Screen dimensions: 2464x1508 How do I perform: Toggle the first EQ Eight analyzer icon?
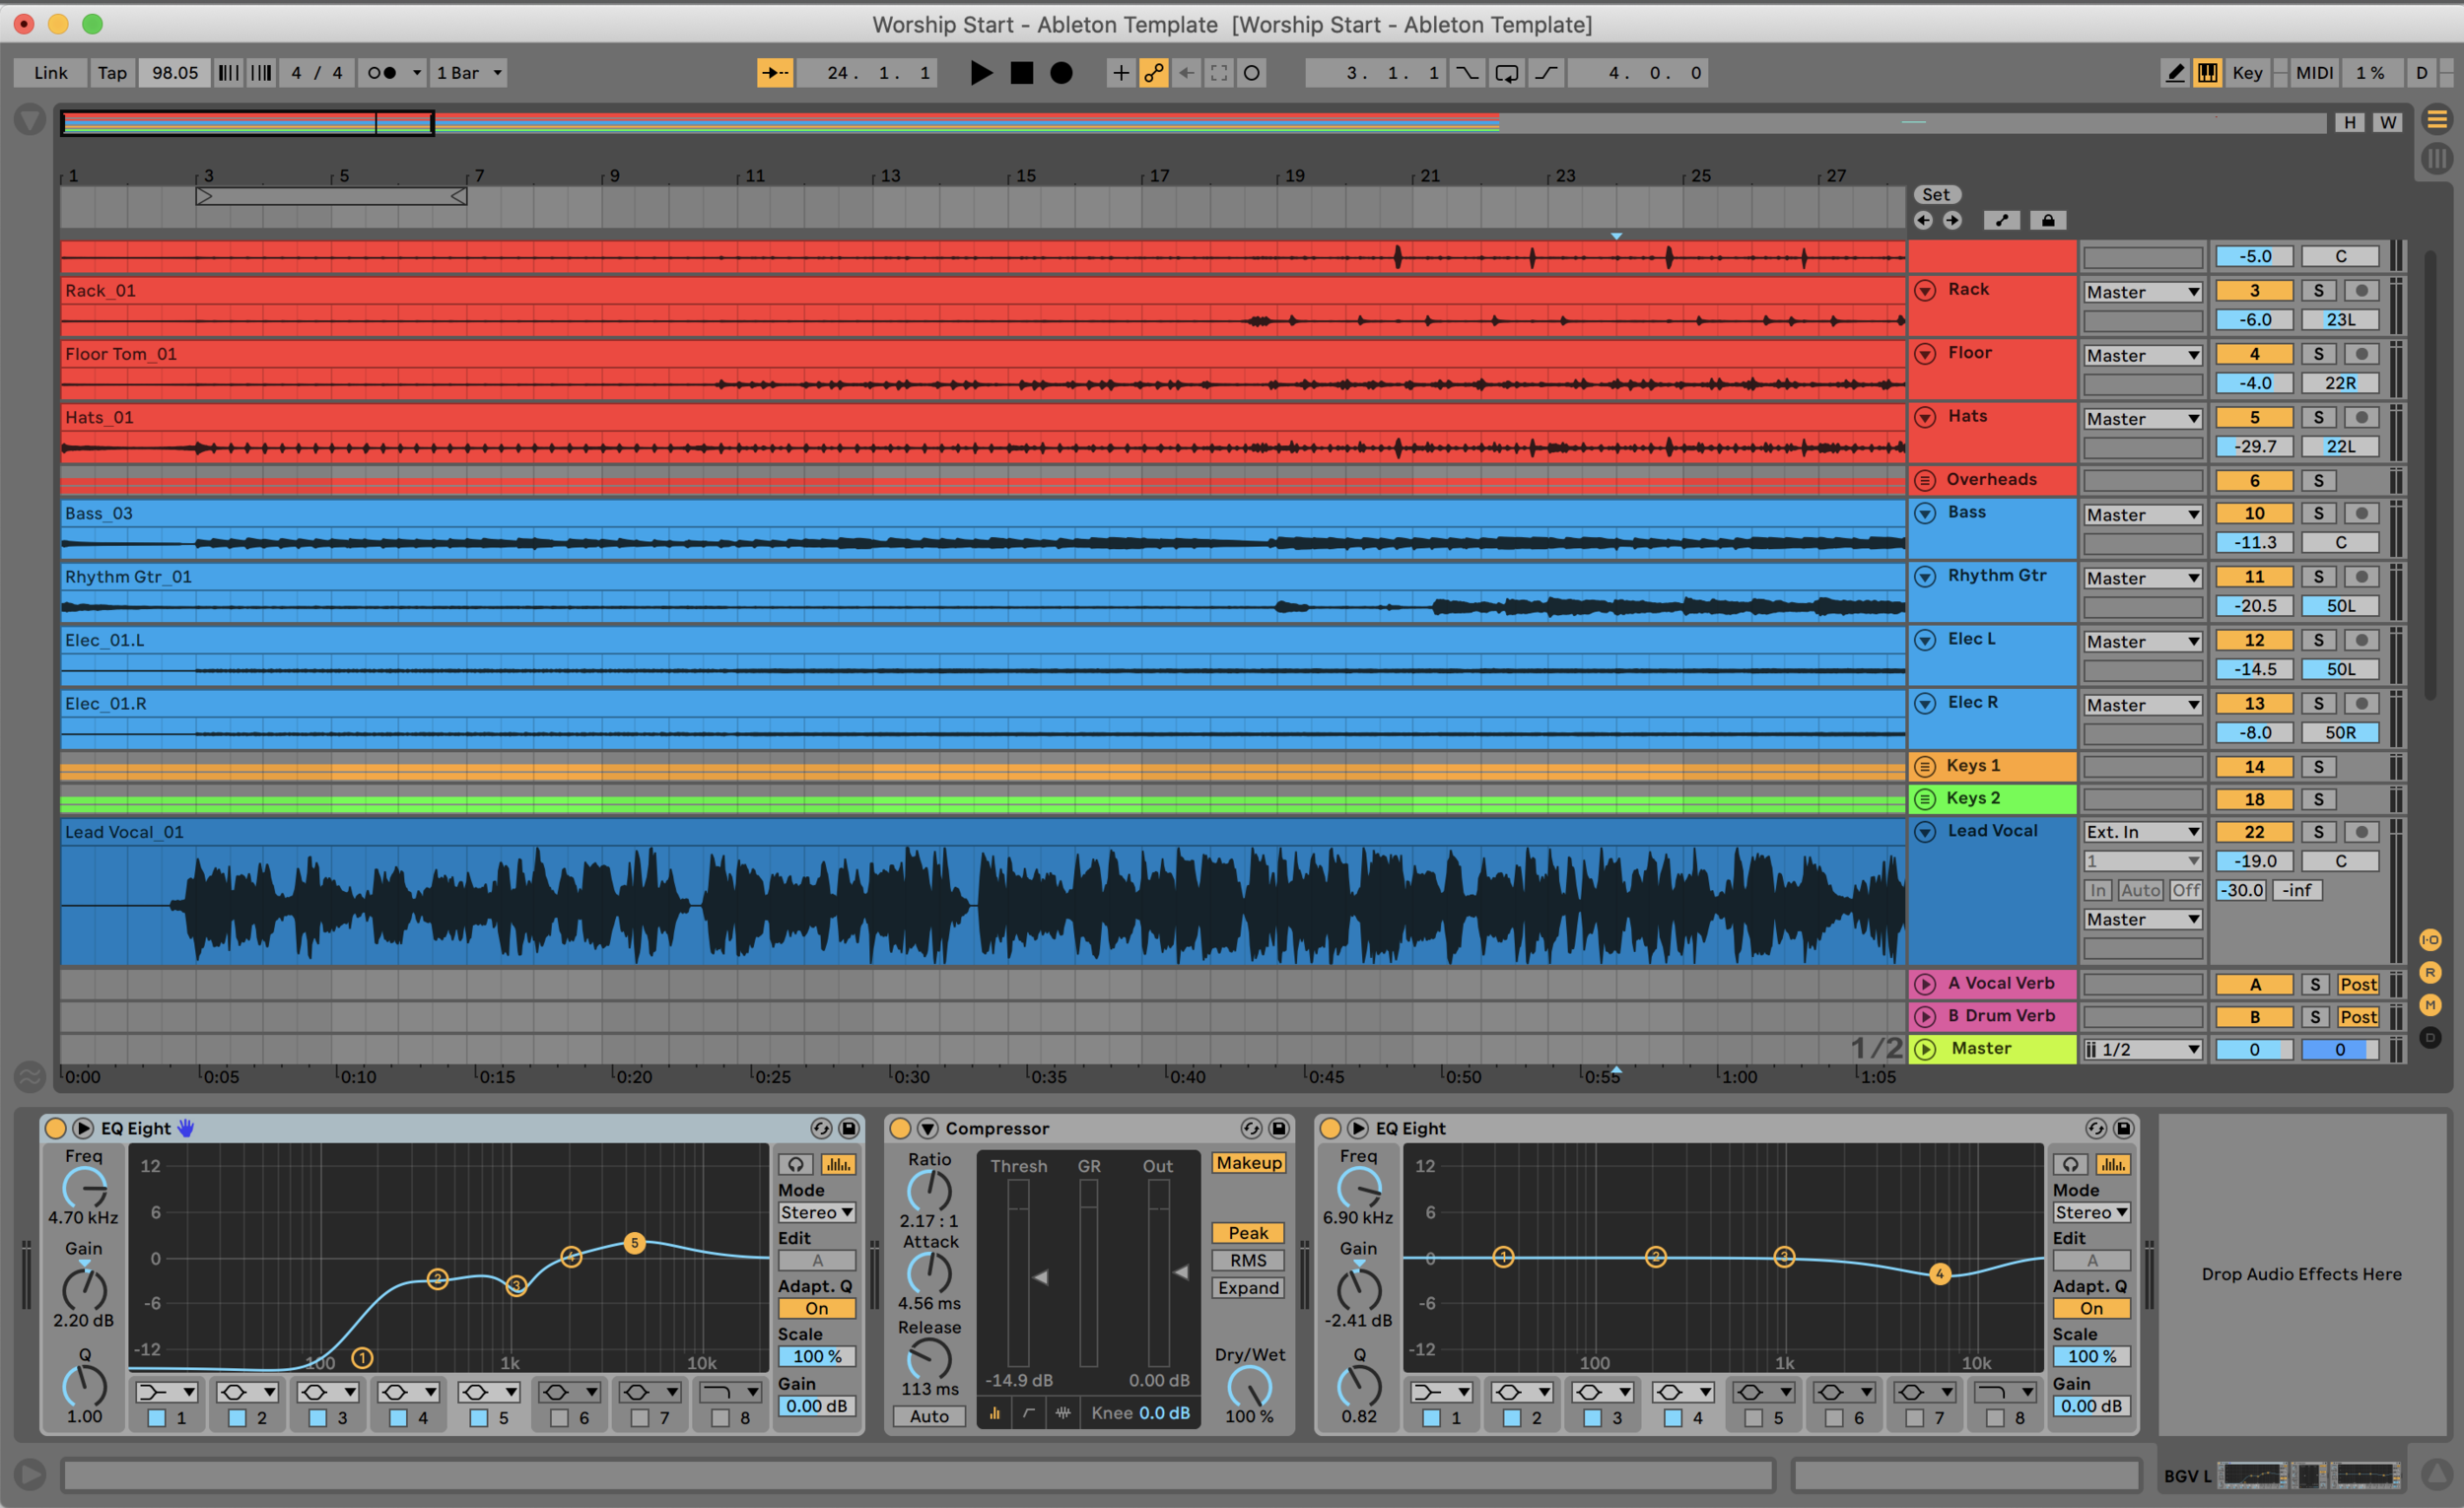[837, 1164]
